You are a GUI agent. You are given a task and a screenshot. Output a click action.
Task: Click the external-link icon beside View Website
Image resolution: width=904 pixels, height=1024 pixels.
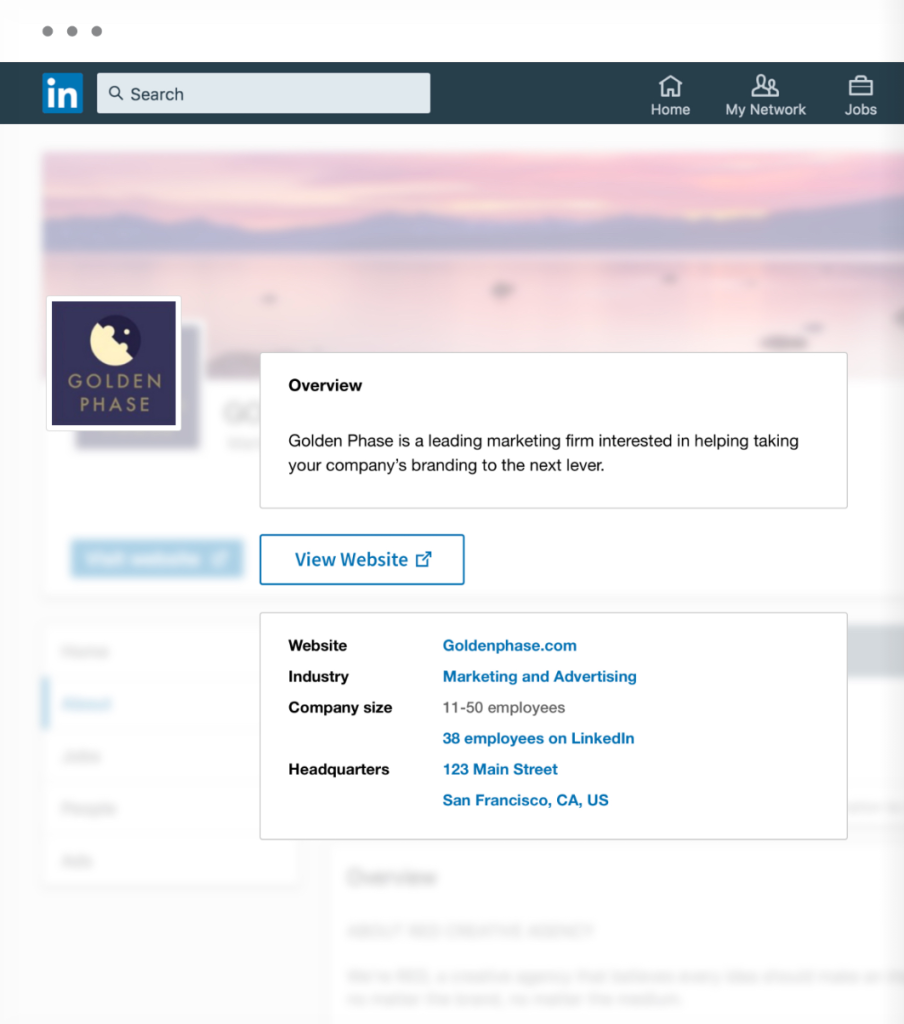tap(424, 560)
